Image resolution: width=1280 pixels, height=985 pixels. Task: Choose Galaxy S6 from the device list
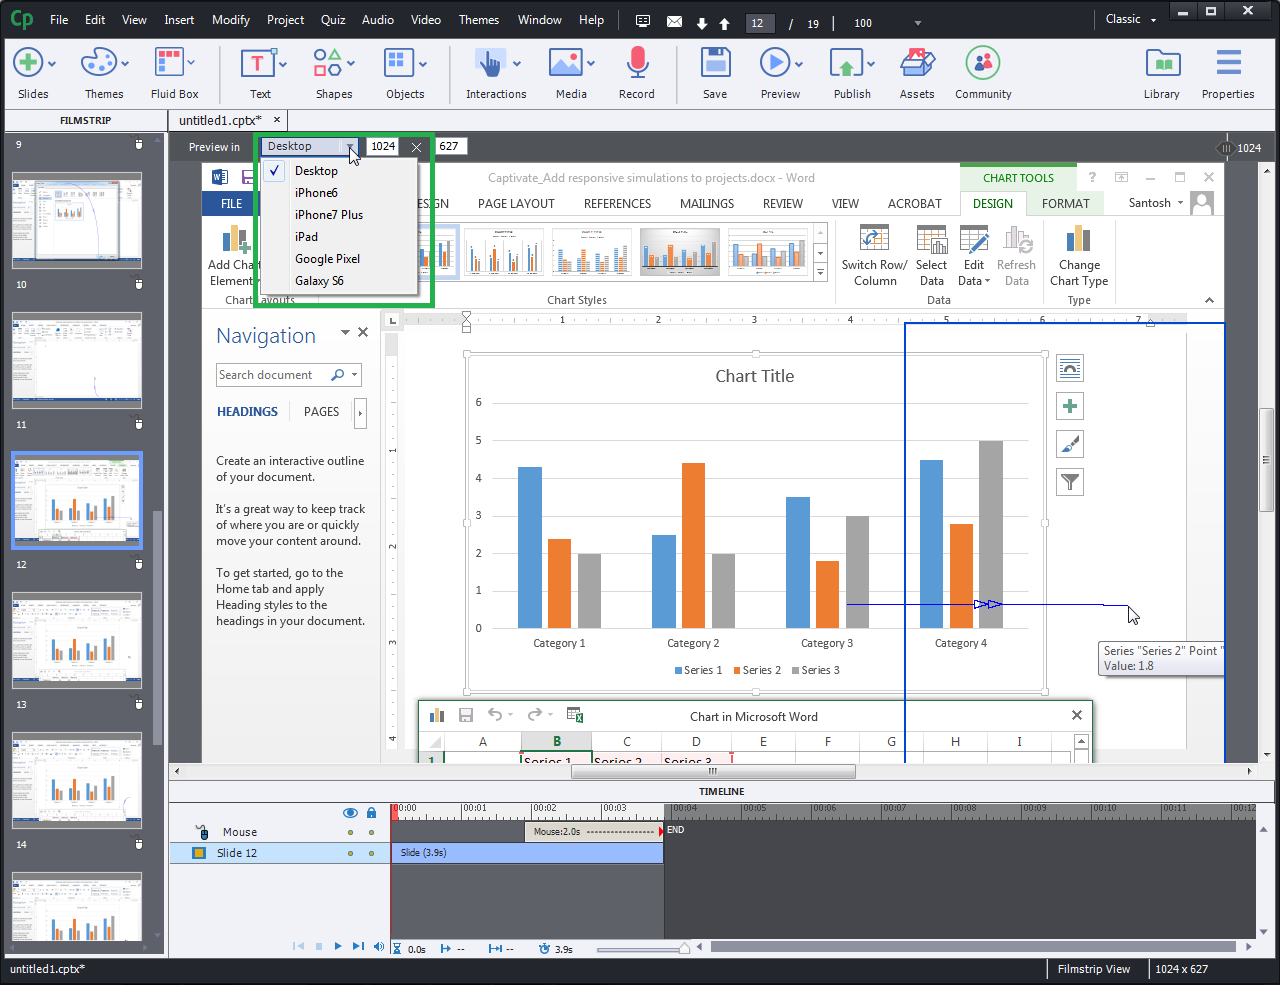coord(319,281)
